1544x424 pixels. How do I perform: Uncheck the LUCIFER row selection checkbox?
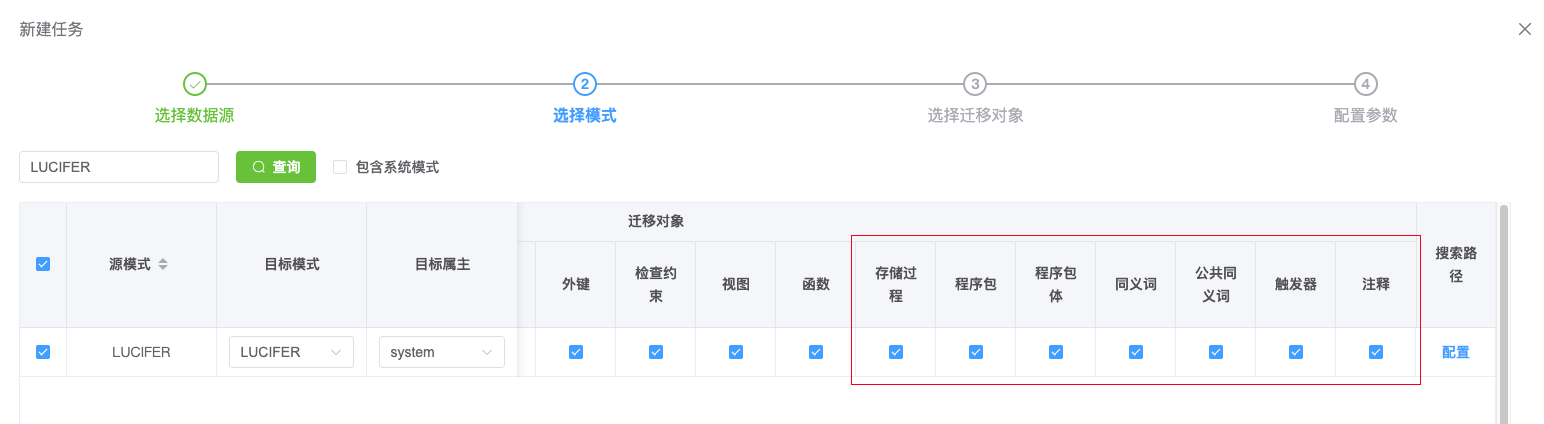[x=43, y=352]
